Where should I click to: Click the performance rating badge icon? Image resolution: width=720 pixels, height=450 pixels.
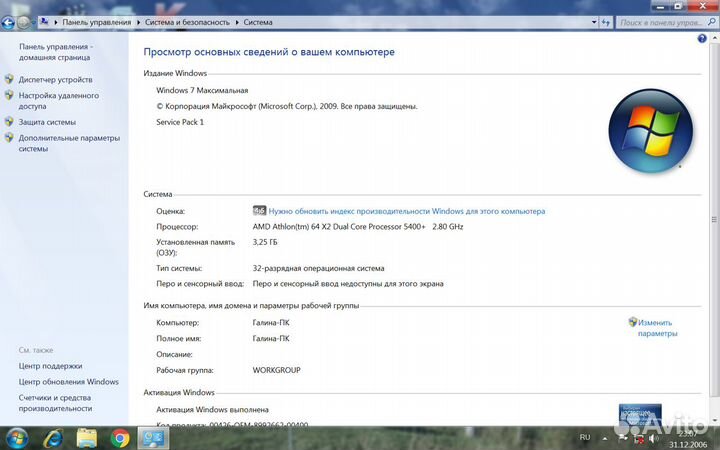(x=259, y=211)
